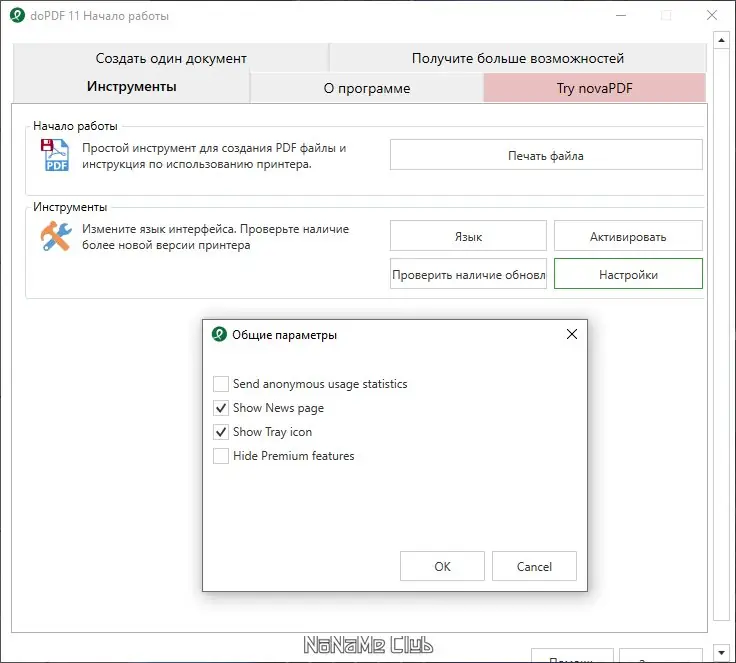Close the Общие параметры dialog

[x=572, y=334]
